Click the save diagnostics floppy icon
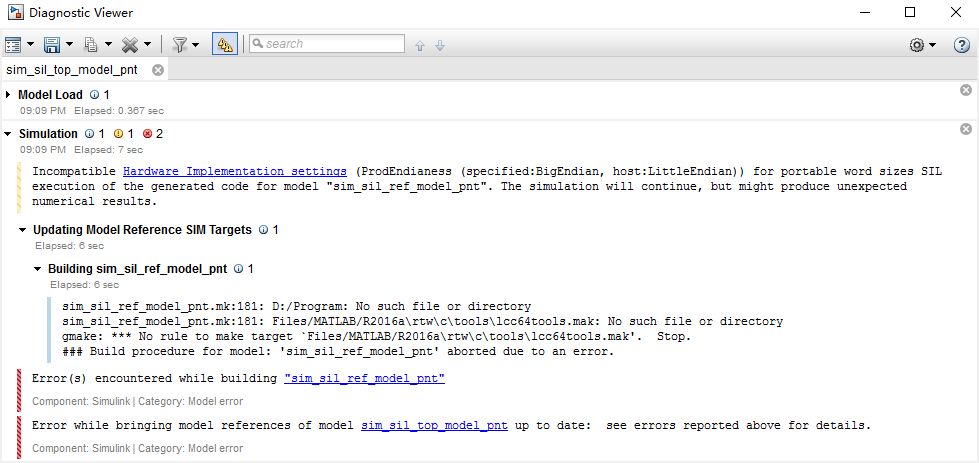The height and width of the screenshot is (463, 979). pos(52,44)
